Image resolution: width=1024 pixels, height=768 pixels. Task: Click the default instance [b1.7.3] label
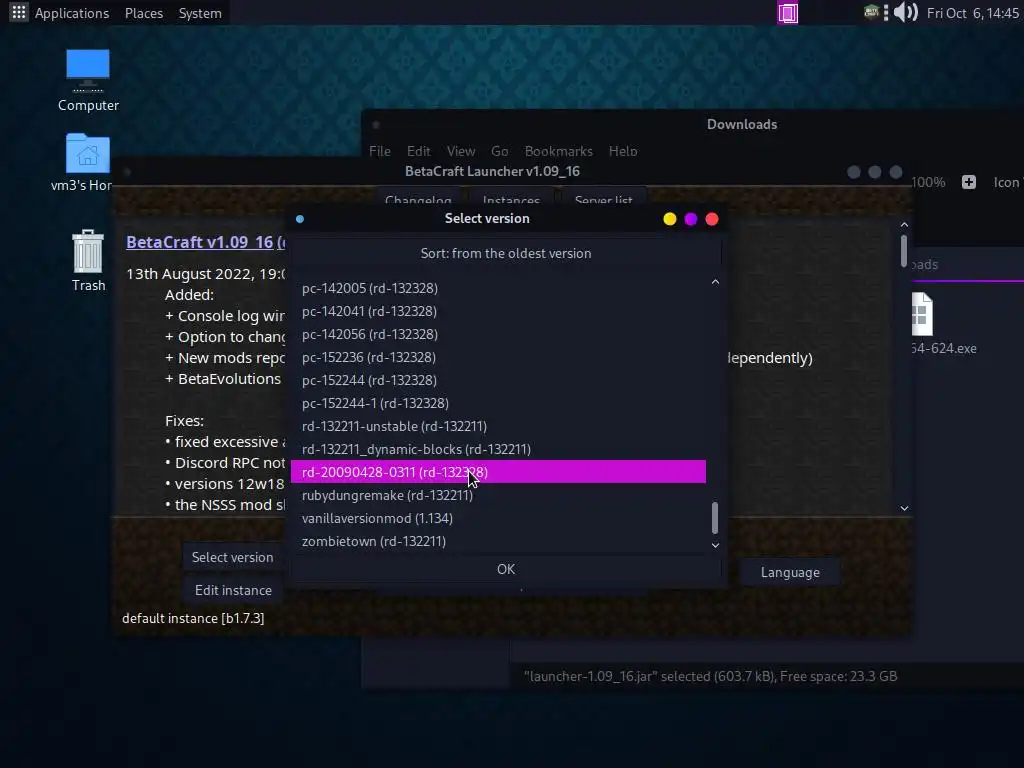(x=193, y=618)
